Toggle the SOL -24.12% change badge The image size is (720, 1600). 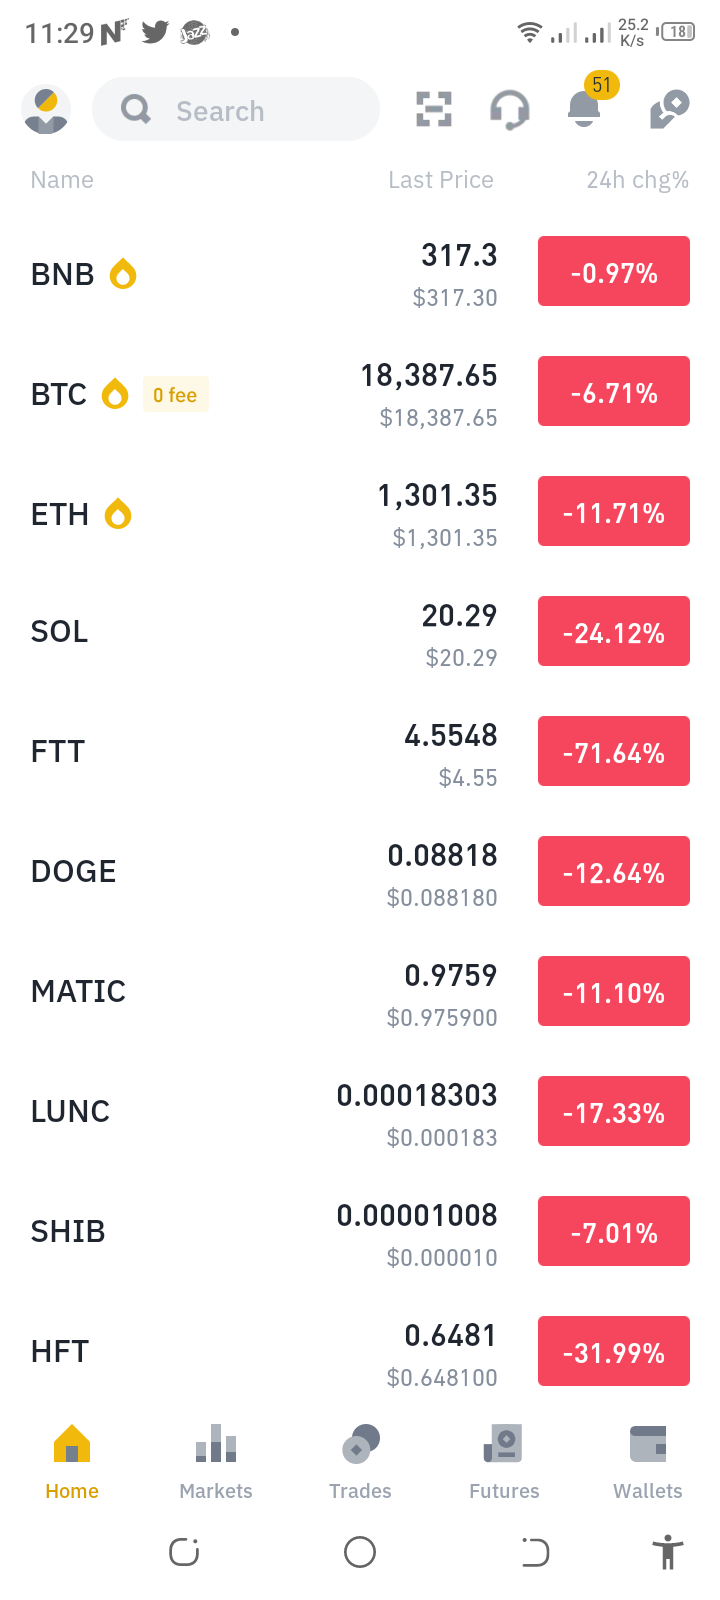(614, 631)
